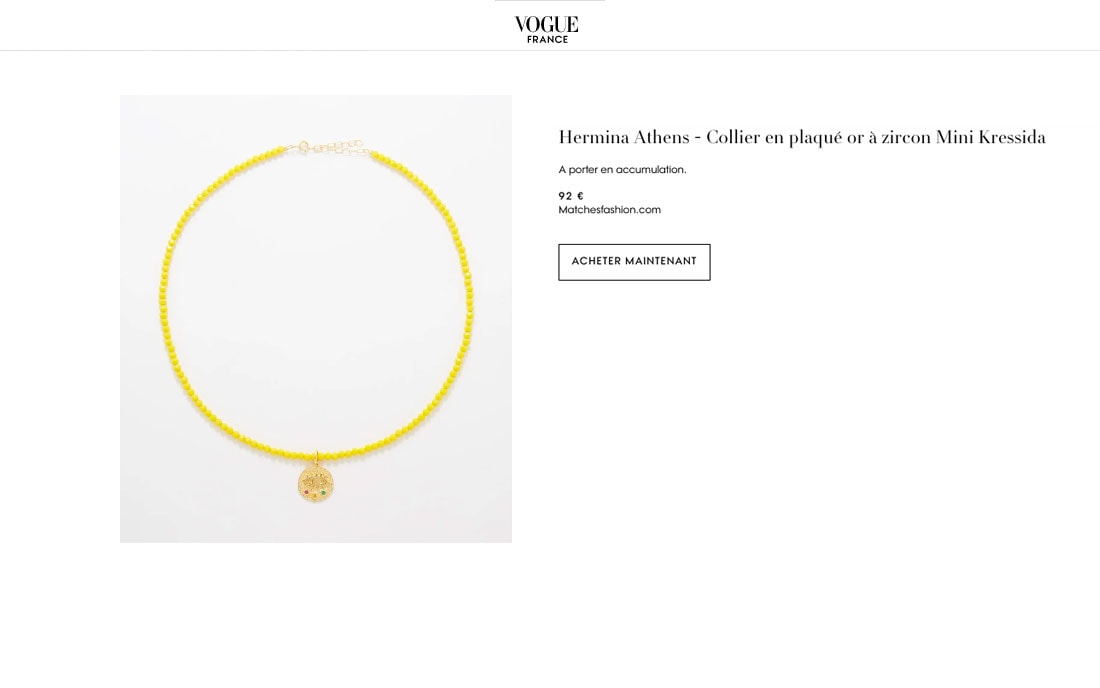Click the 92 € price label
This screenshot has height=688, width=1100.
pyautogui.click(x=571, y=196)
